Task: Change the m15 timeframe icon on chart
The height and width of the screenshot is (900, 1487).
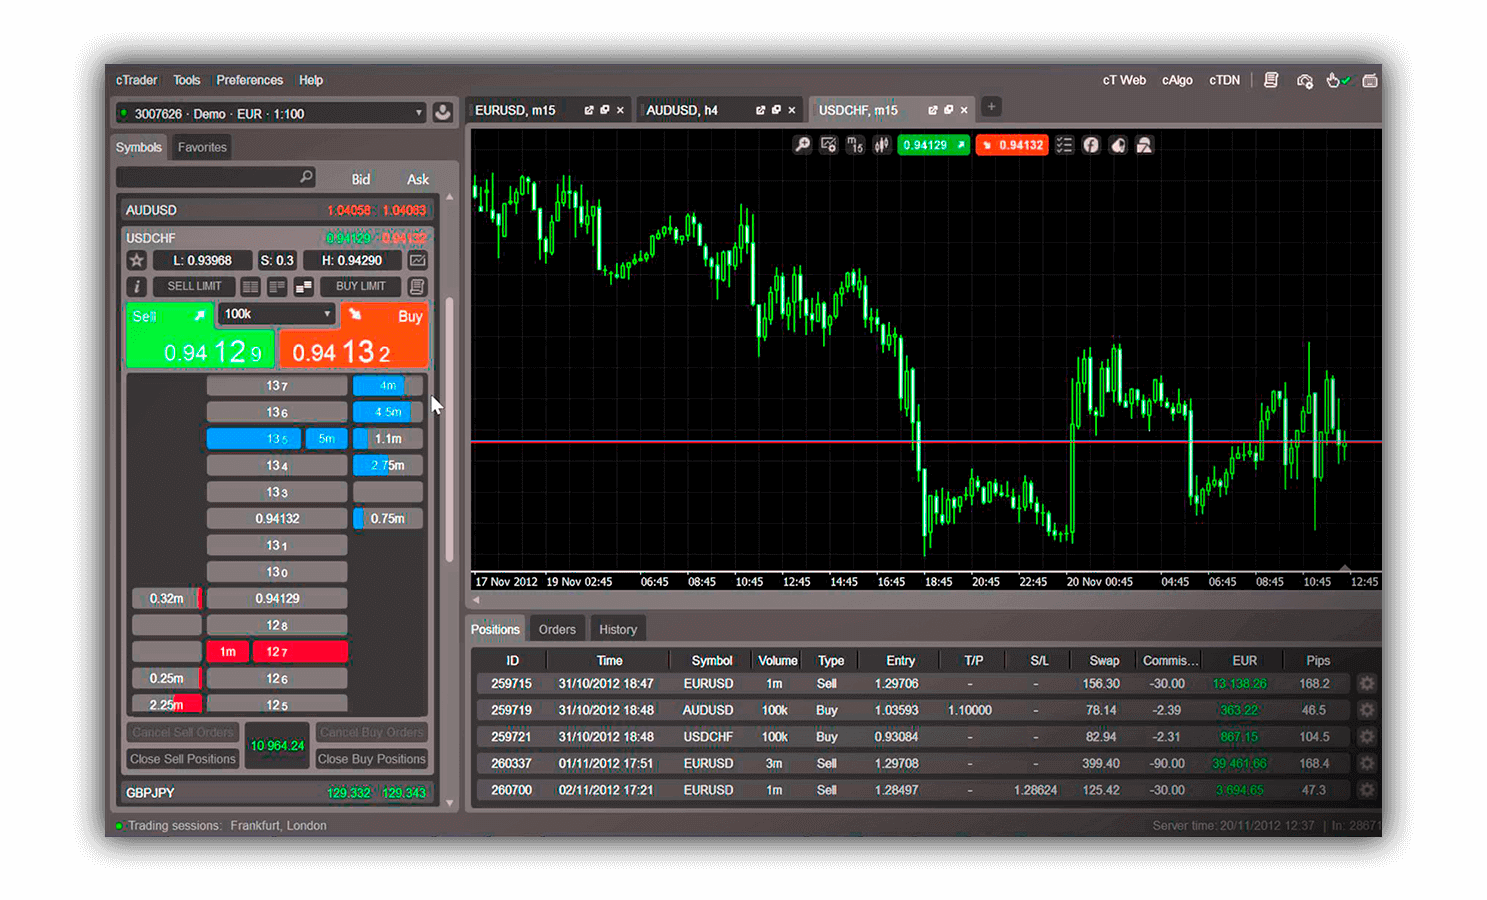Action: (x=855, y=145)
